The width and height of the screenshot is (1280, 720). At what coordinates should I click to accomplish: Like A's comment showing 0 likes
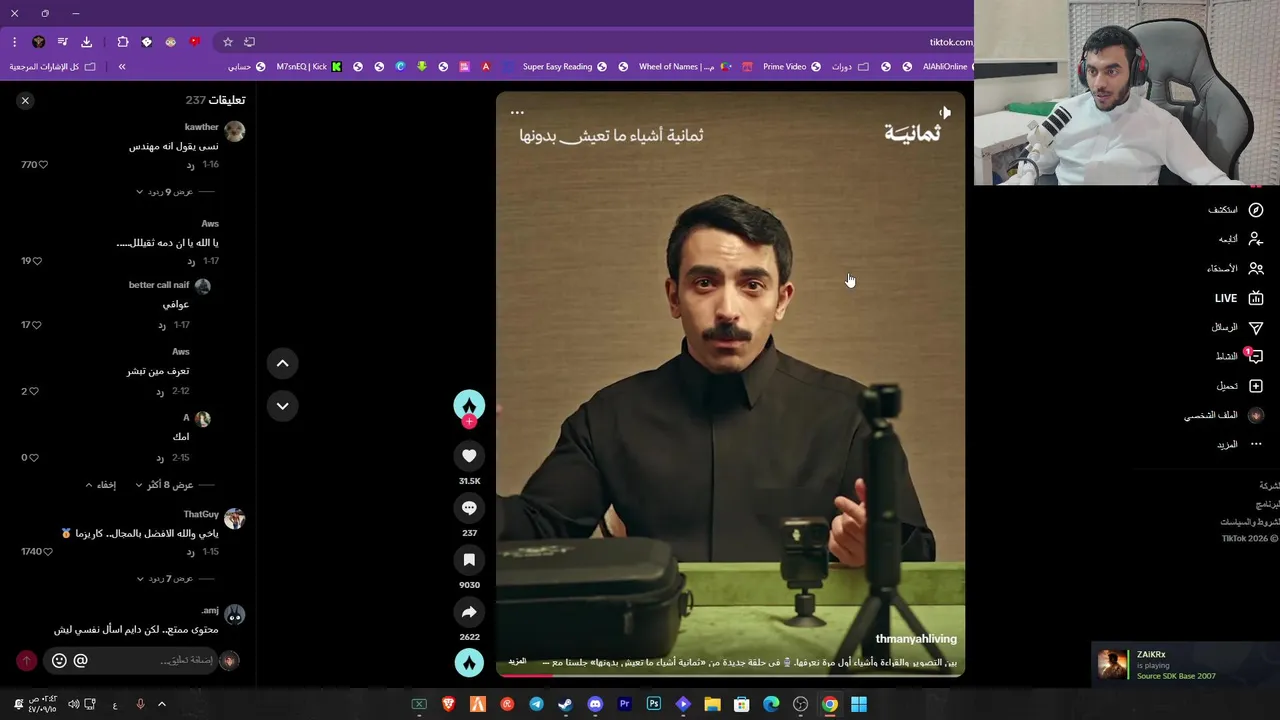click(x=34, y=458)
